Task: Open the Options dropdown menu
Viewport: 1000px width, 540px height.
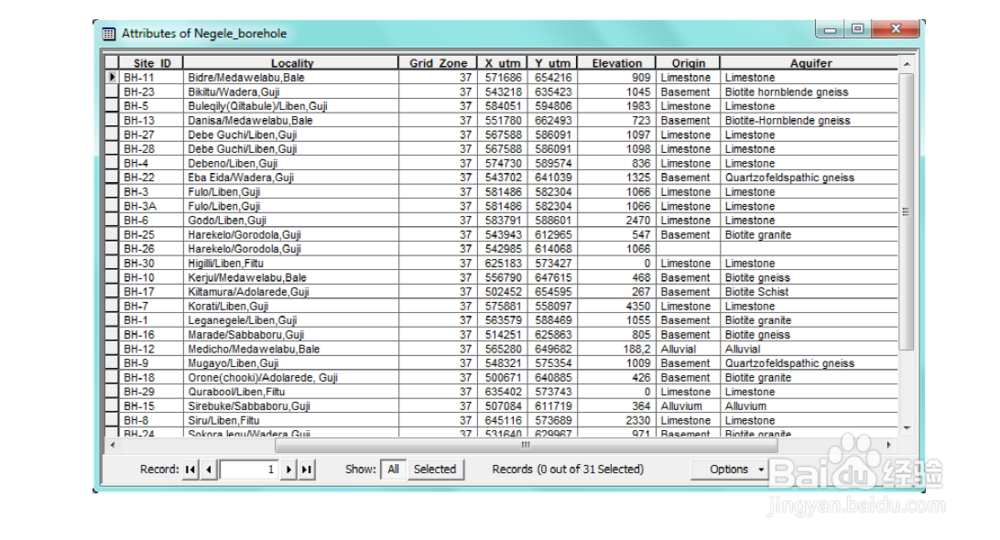Action: [x=730, y=469]
